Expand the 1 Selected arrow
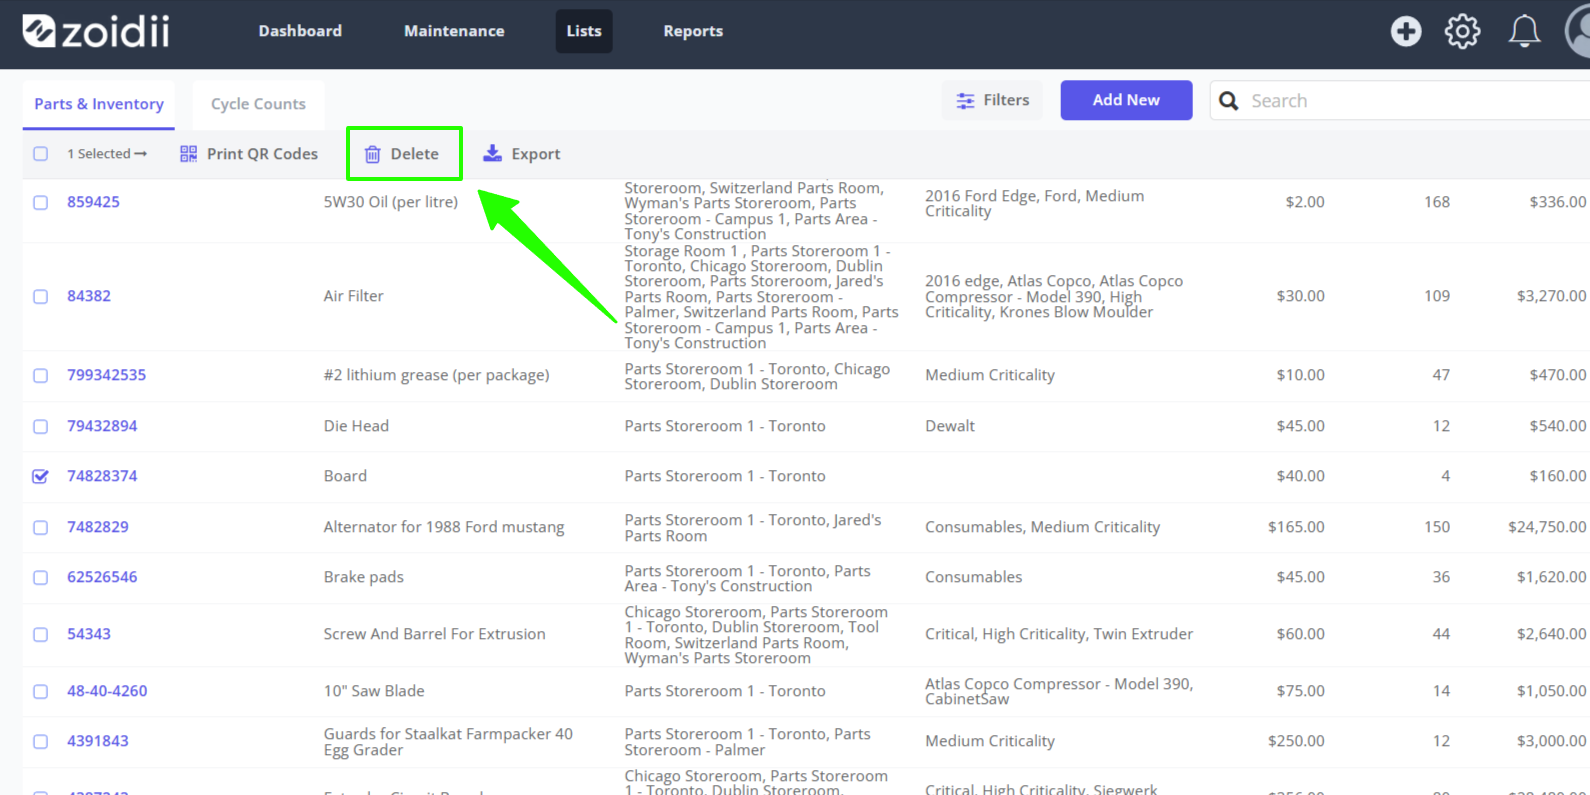This screenshot has height=795, width=1590. click(x=141, y=154)
